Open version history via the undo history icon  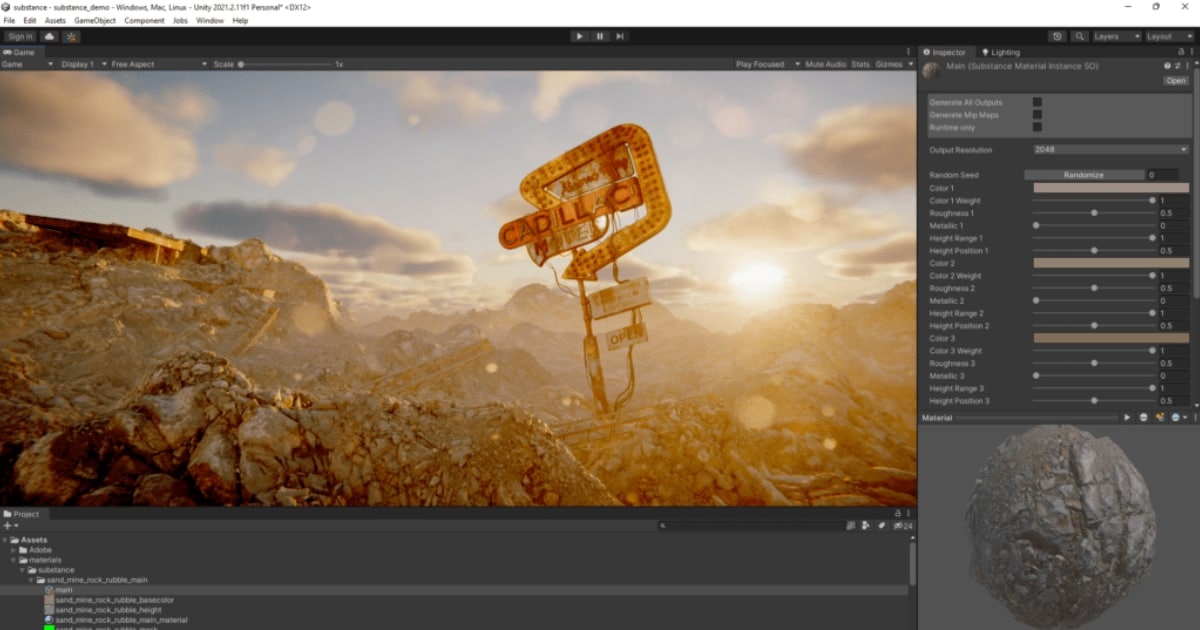coord(1058,36)
